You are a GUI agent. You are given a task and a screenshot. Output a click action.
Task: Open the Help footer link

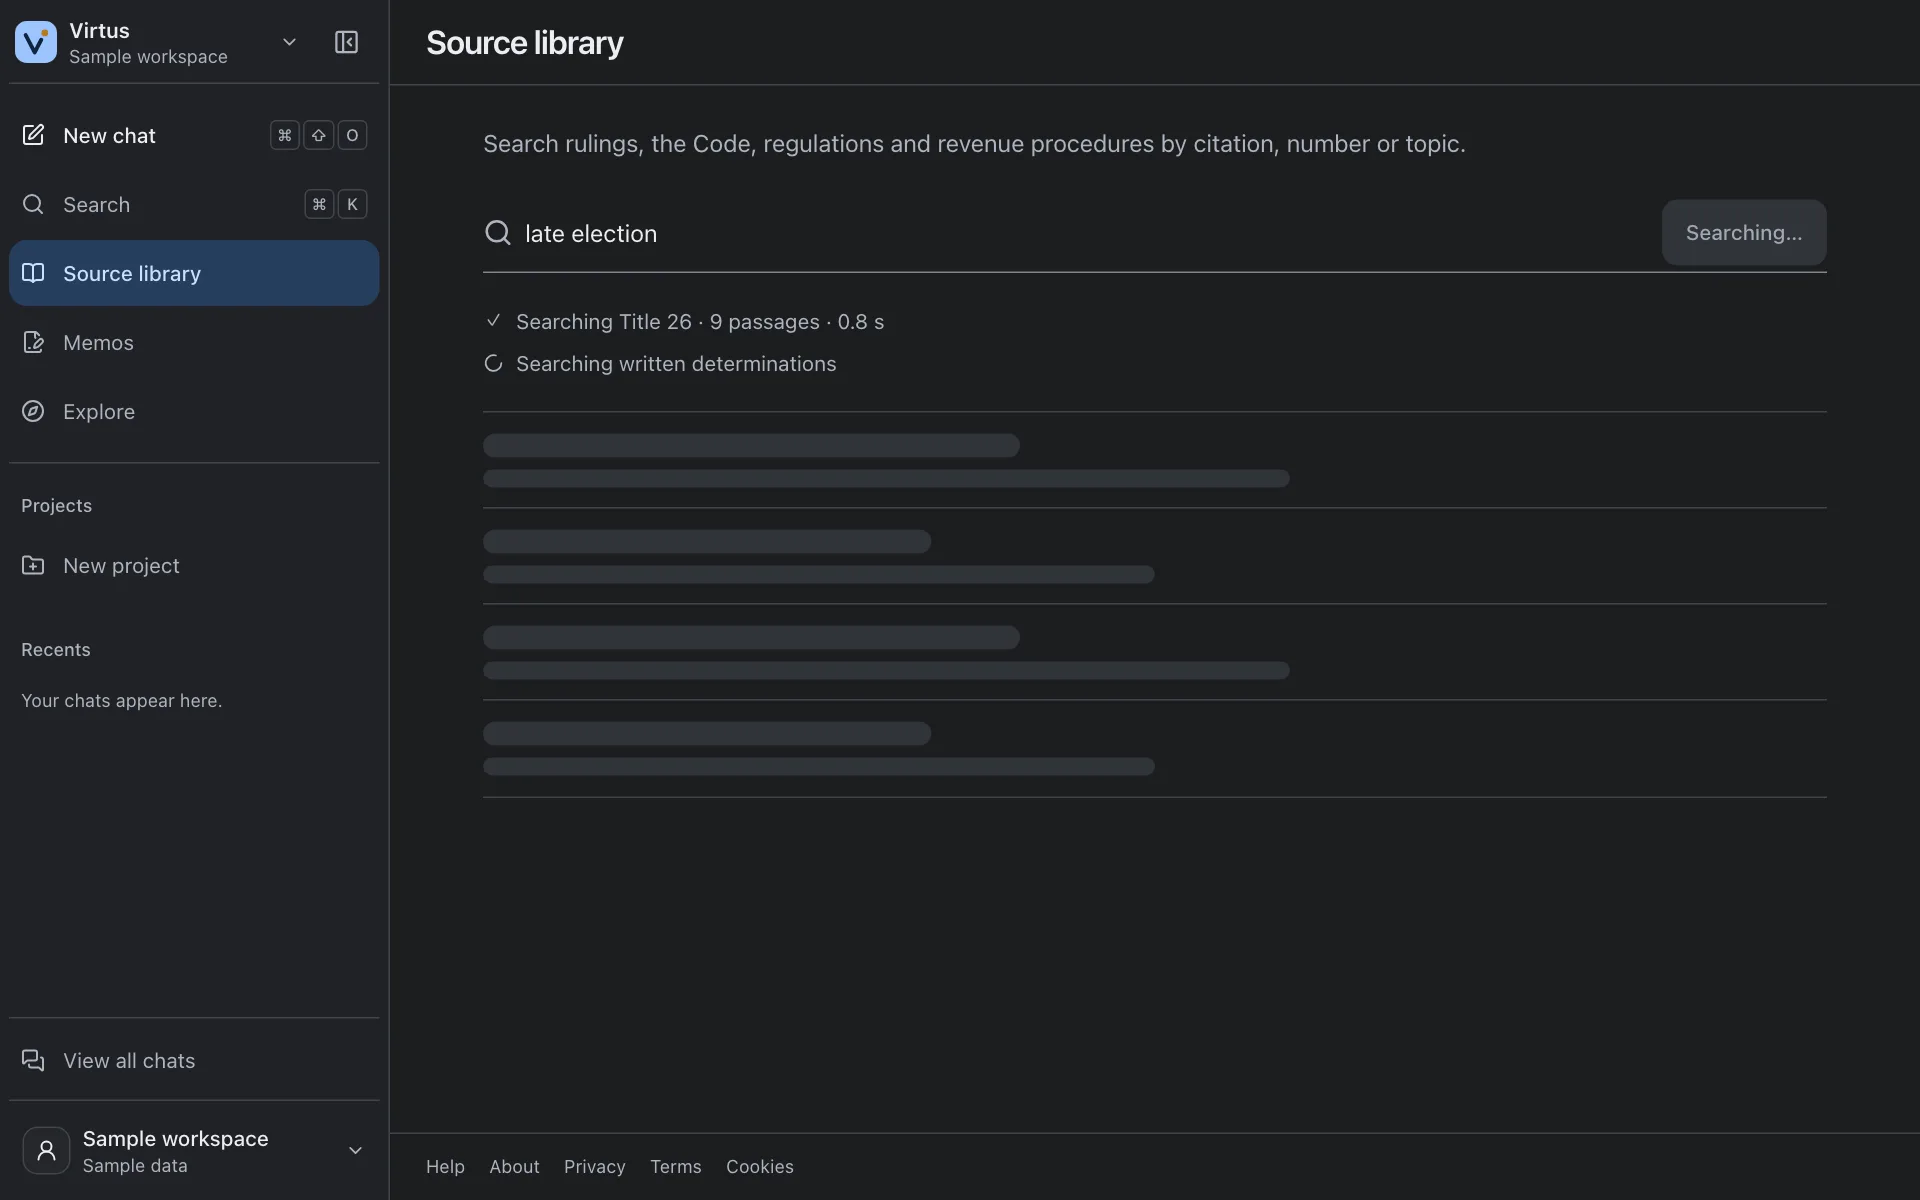pyautogui.click(x=445, y=1167)
